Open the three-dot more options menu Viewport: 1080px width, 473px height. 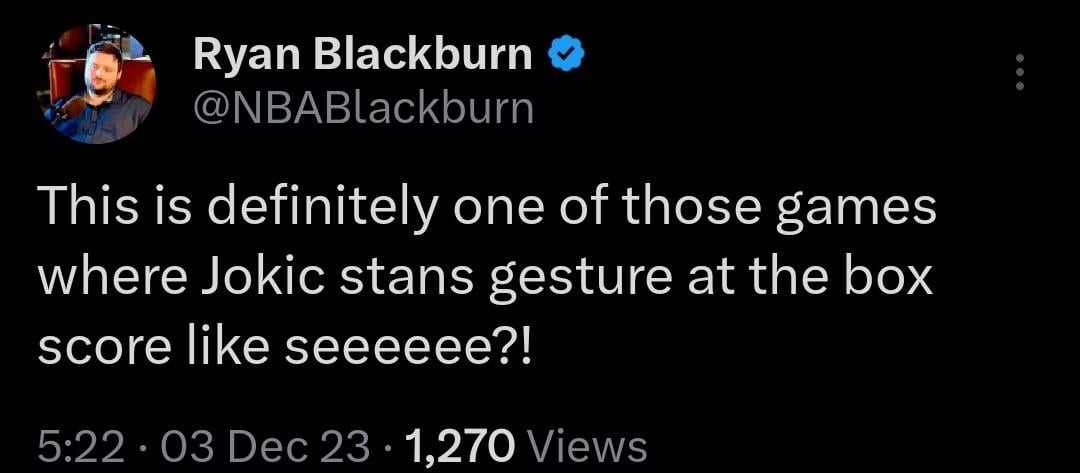point(1019,73)
